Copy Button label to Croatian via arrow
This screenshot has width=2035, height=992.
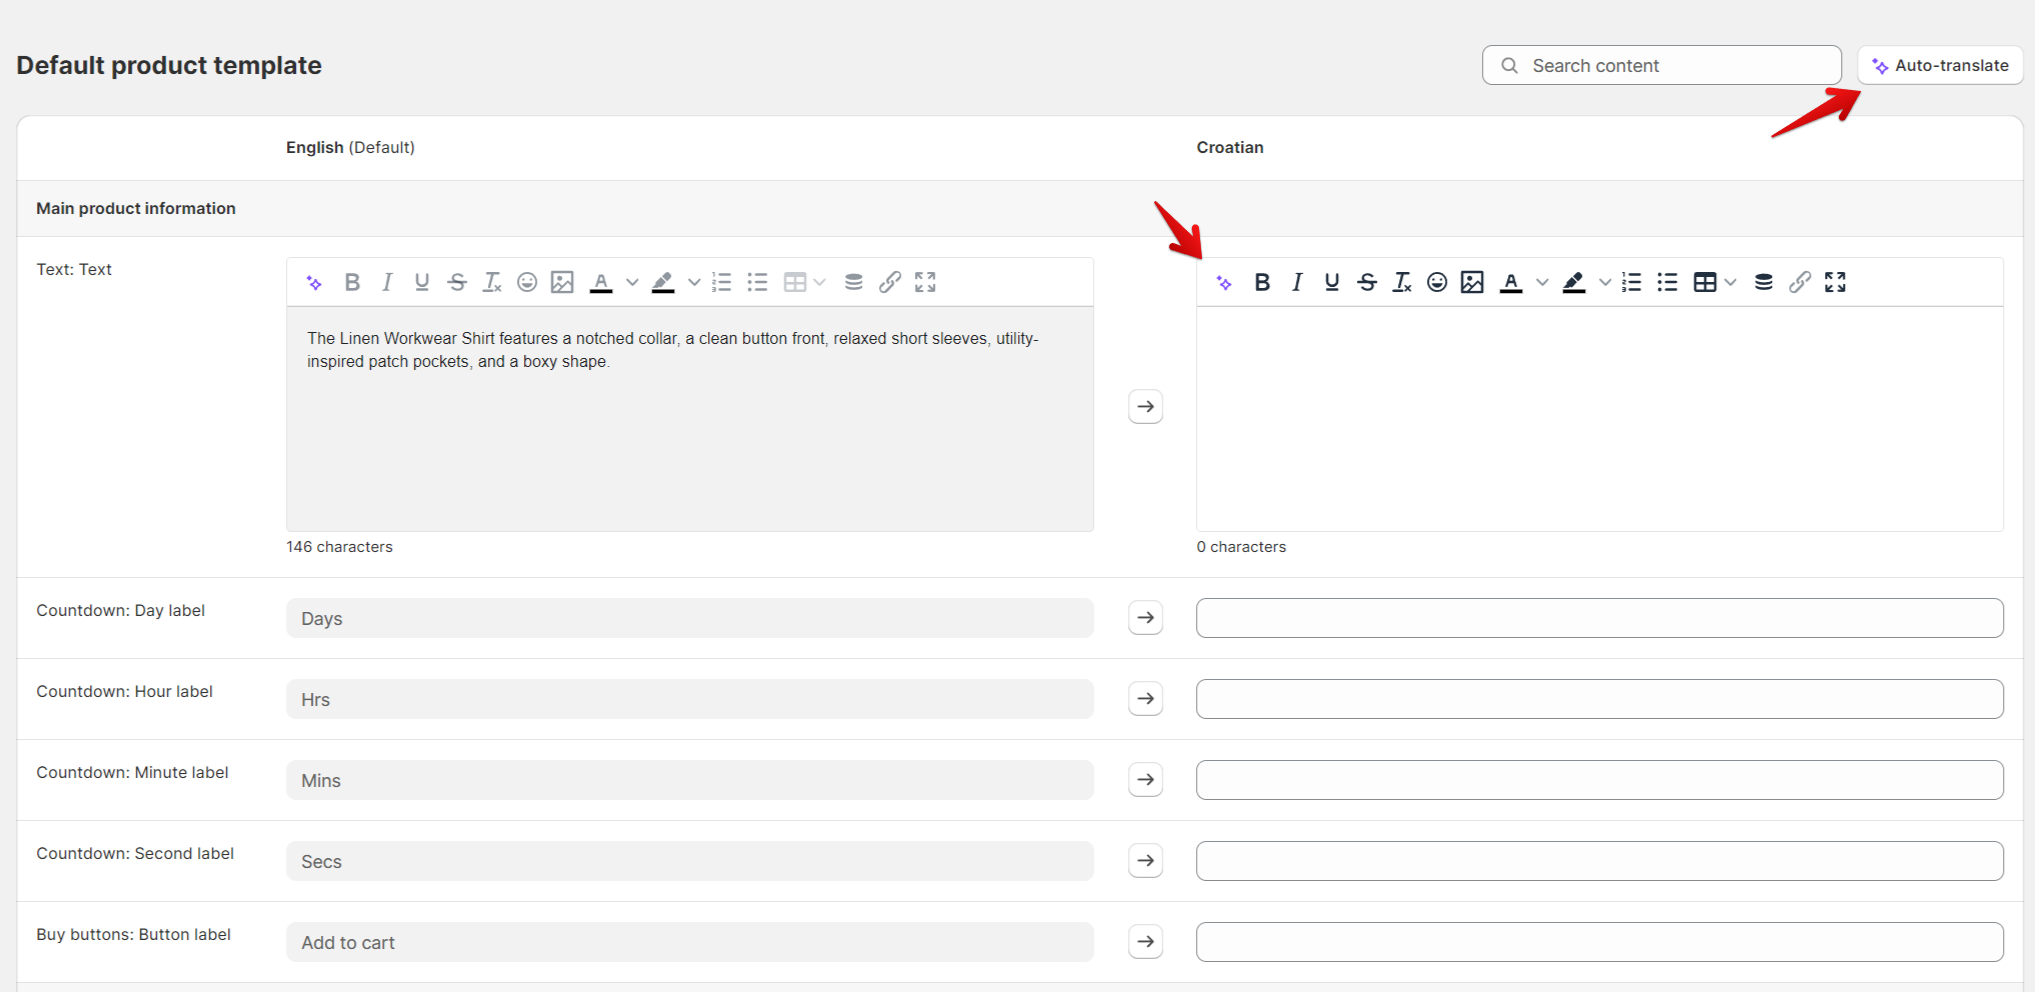click(x=1145, y=942)
